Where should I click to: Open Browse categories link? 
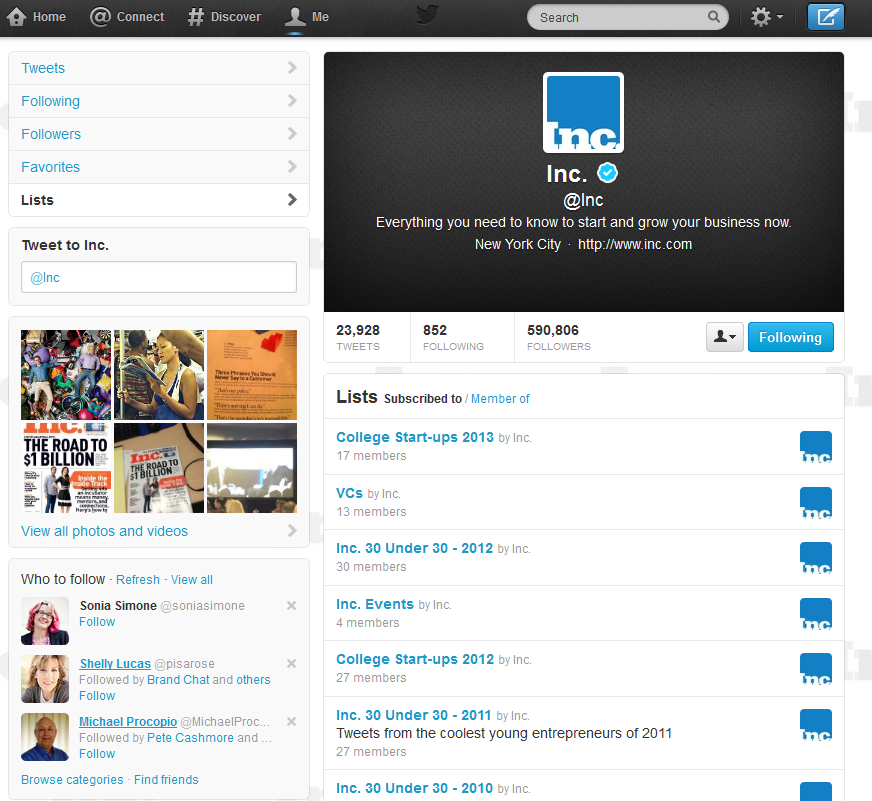click(x=72, y=779)
